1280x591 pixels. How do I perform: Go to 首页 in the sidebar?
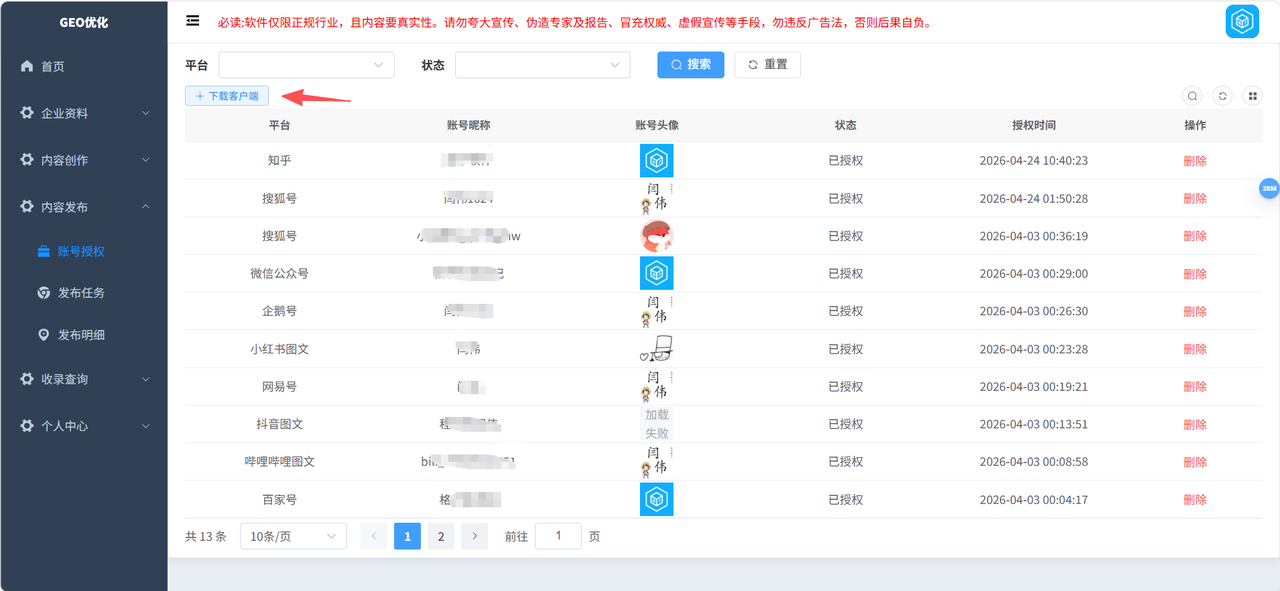[84, 66]
